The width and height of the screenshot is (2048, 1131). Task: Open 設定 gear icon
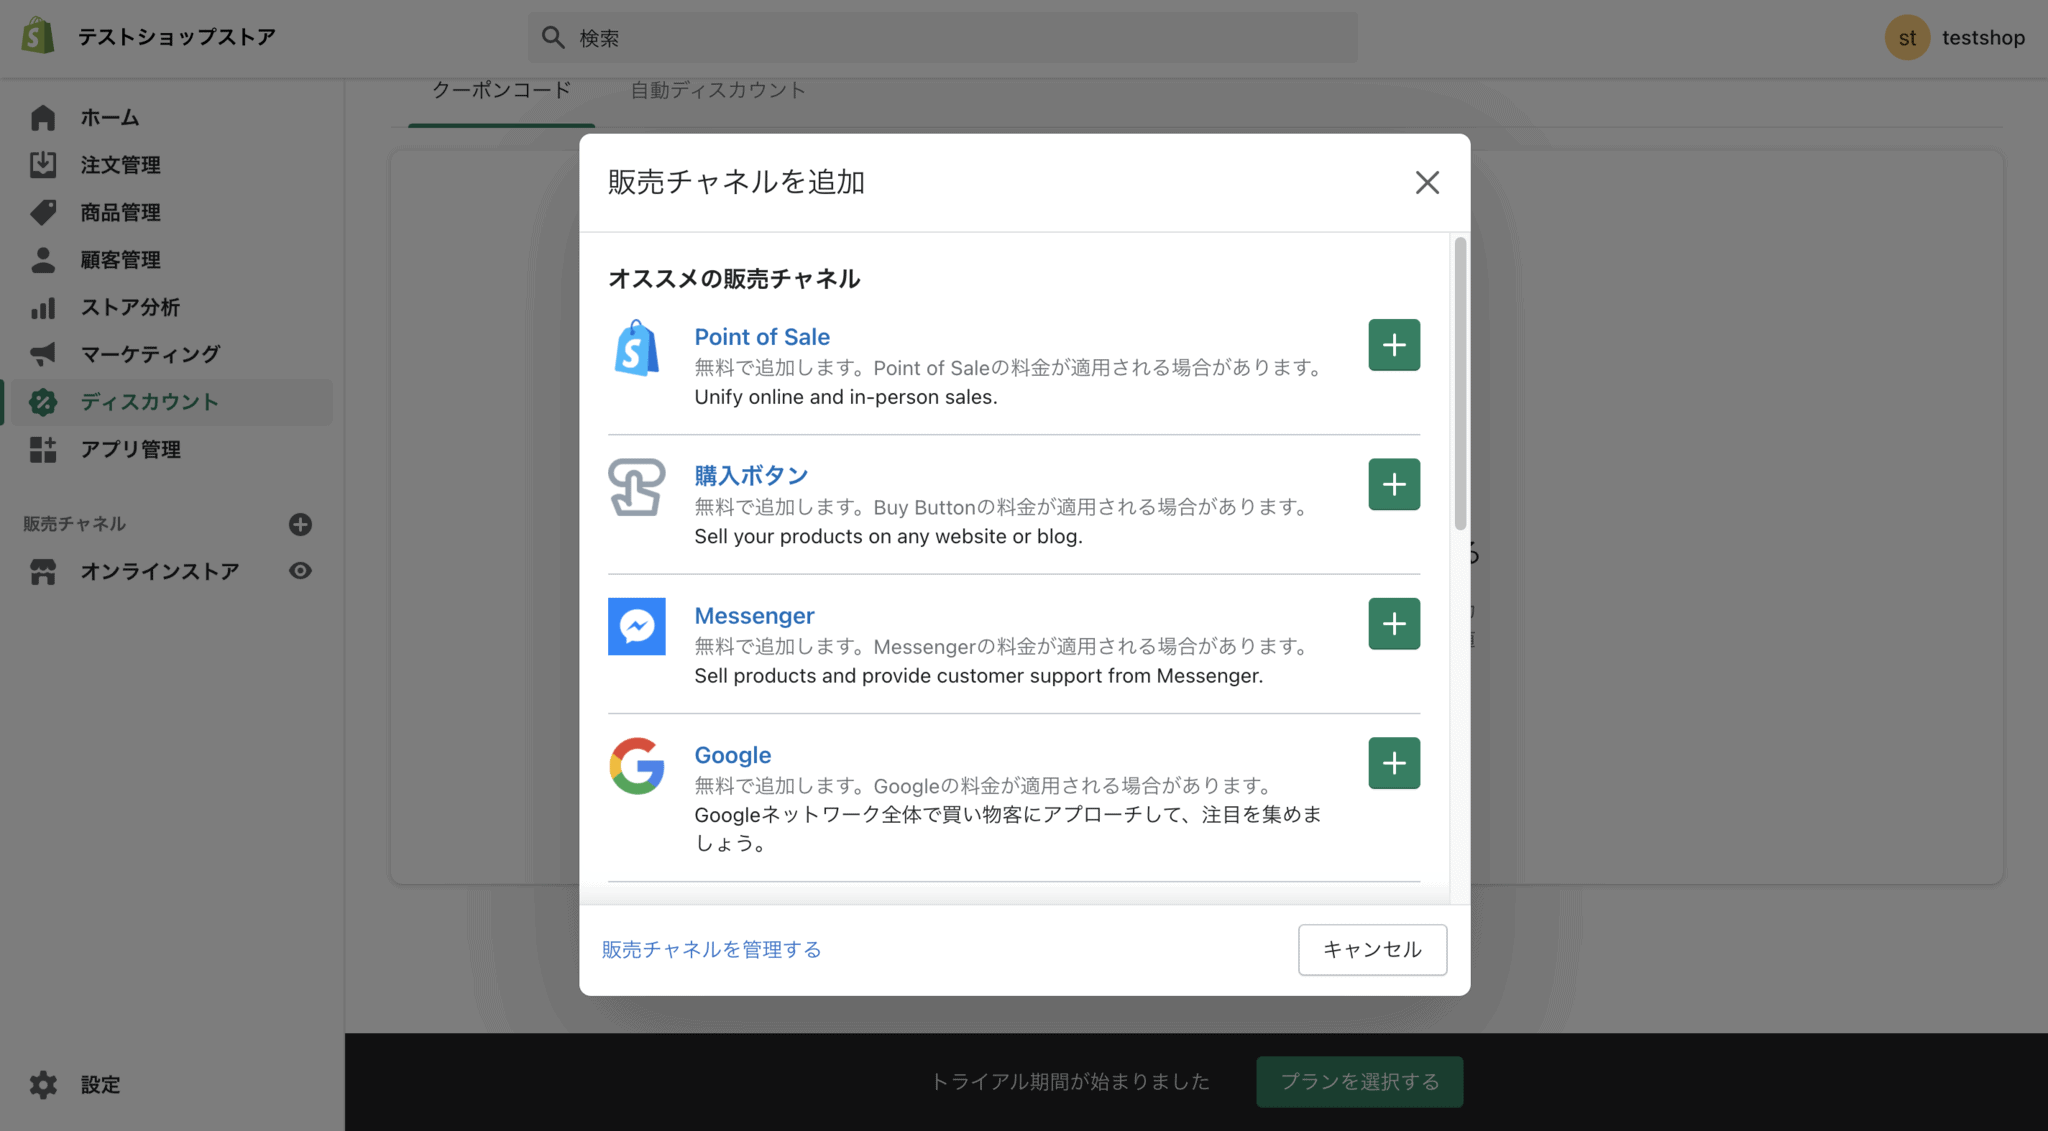click(43, 1085)
